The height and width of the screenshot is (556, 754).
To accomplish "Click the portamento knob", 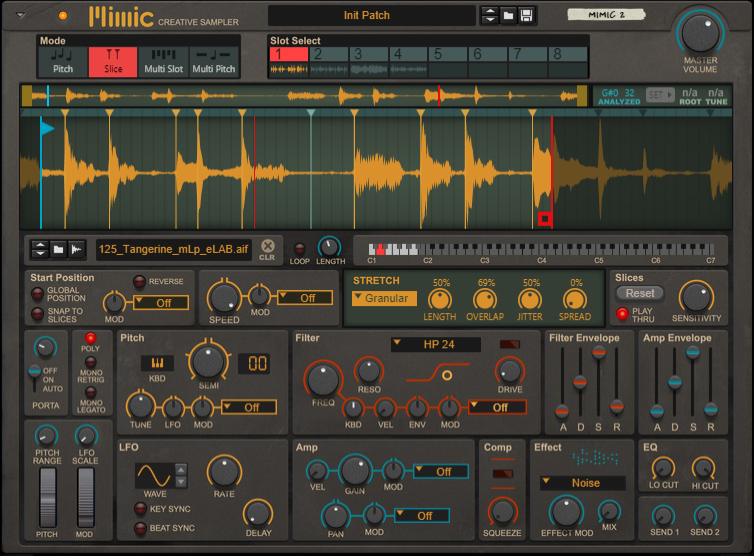I will [x=45, y=347].
